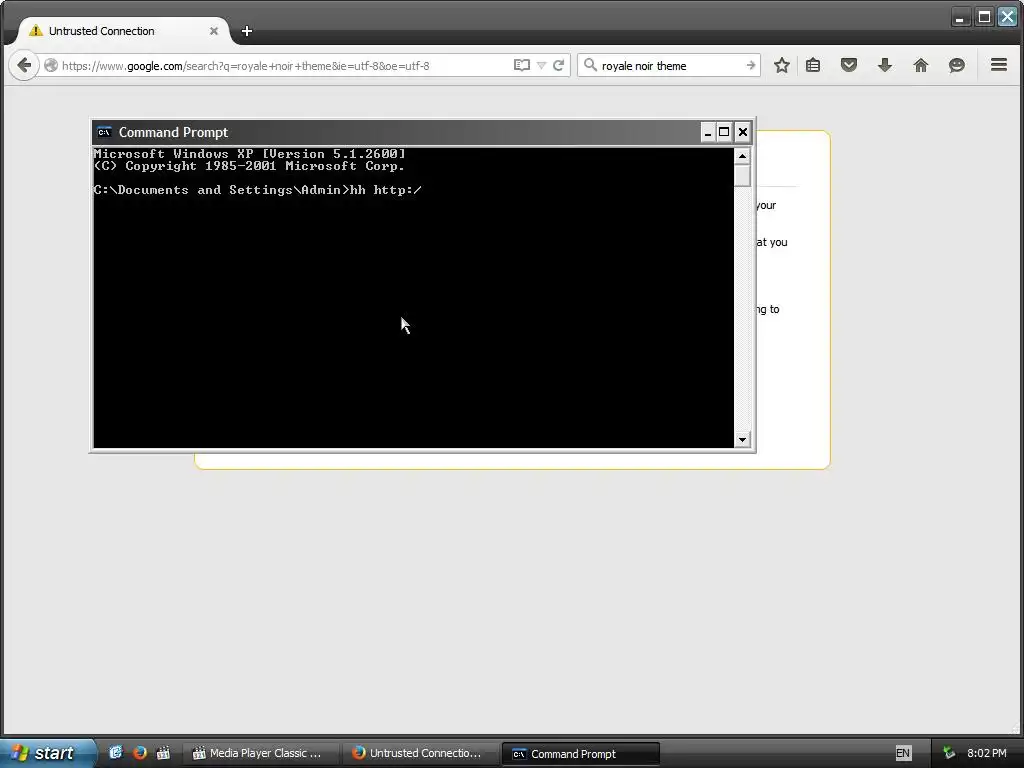
Task: Maximize the Firefox window
Action: 984,17
